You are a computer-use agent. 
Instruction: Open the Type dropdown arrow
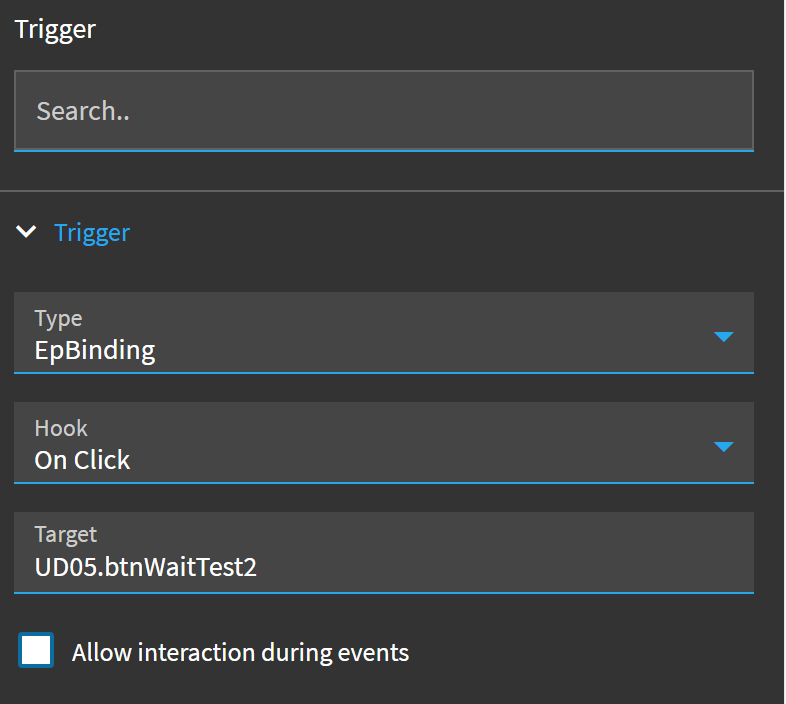tap(723, 336)
